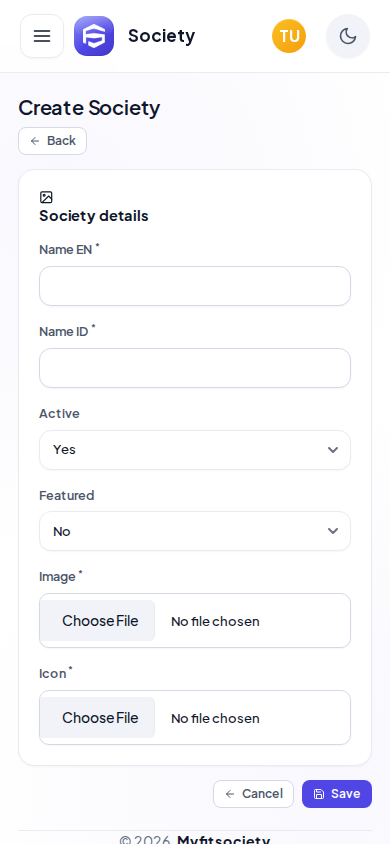Viewport: 390px width, 844px height.
Task: Click the image icon above Society details
Action: (46, 198)
